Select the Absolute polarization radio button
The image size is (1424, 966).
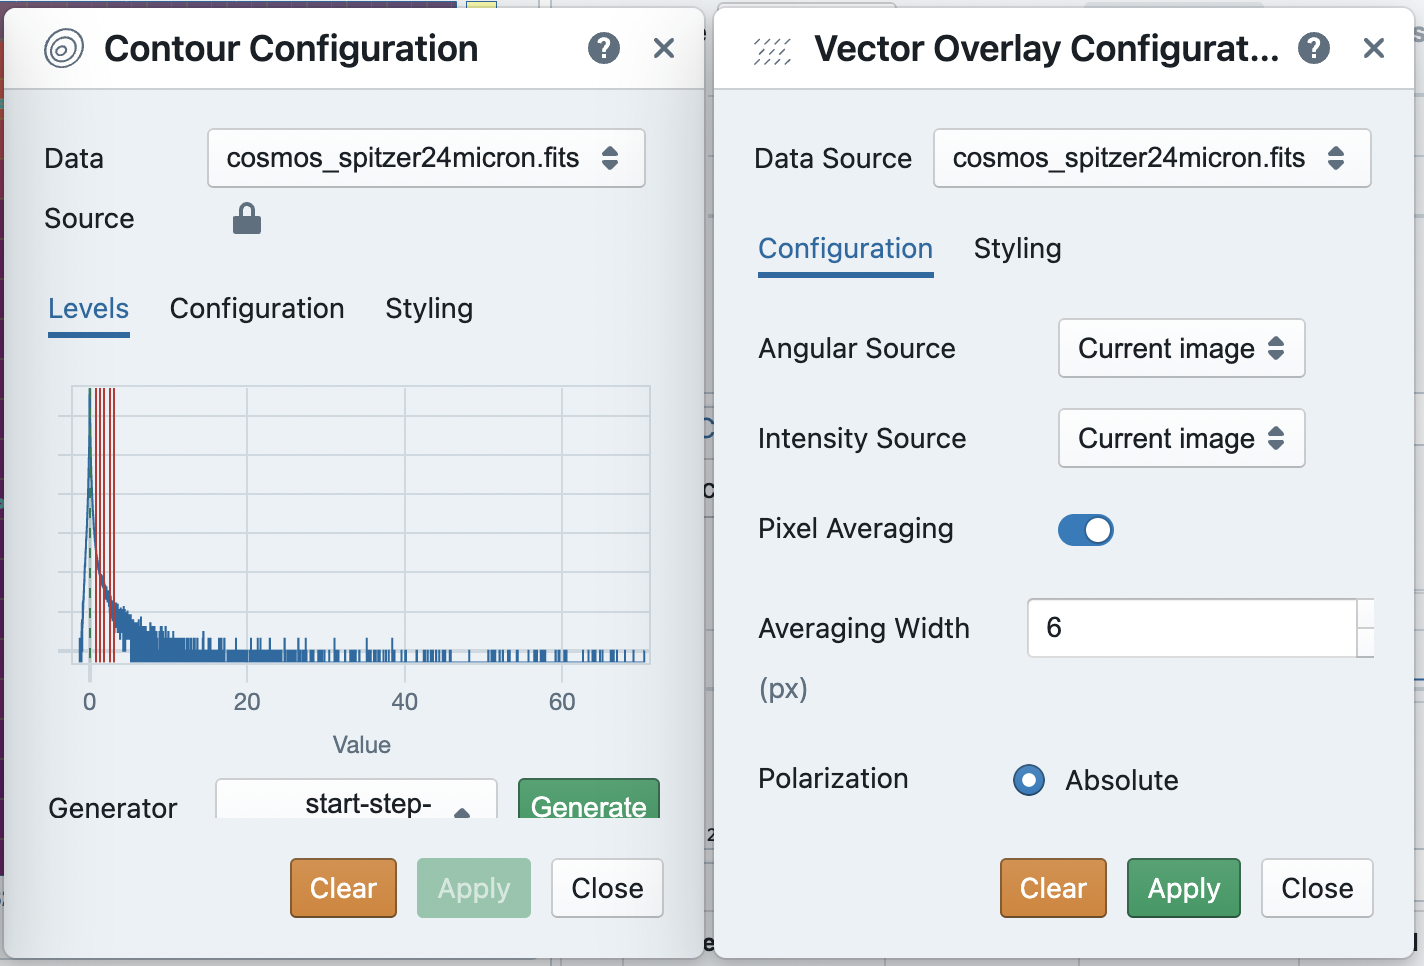pos(1028,780)
